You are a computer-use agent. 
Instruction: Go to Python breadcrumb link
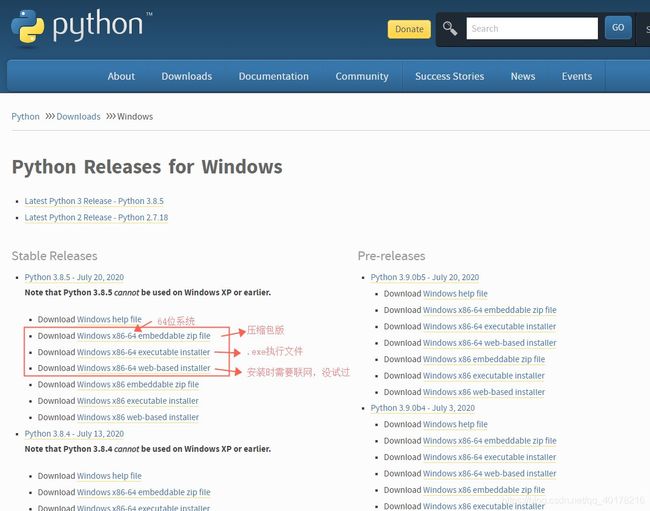(25, 116)
